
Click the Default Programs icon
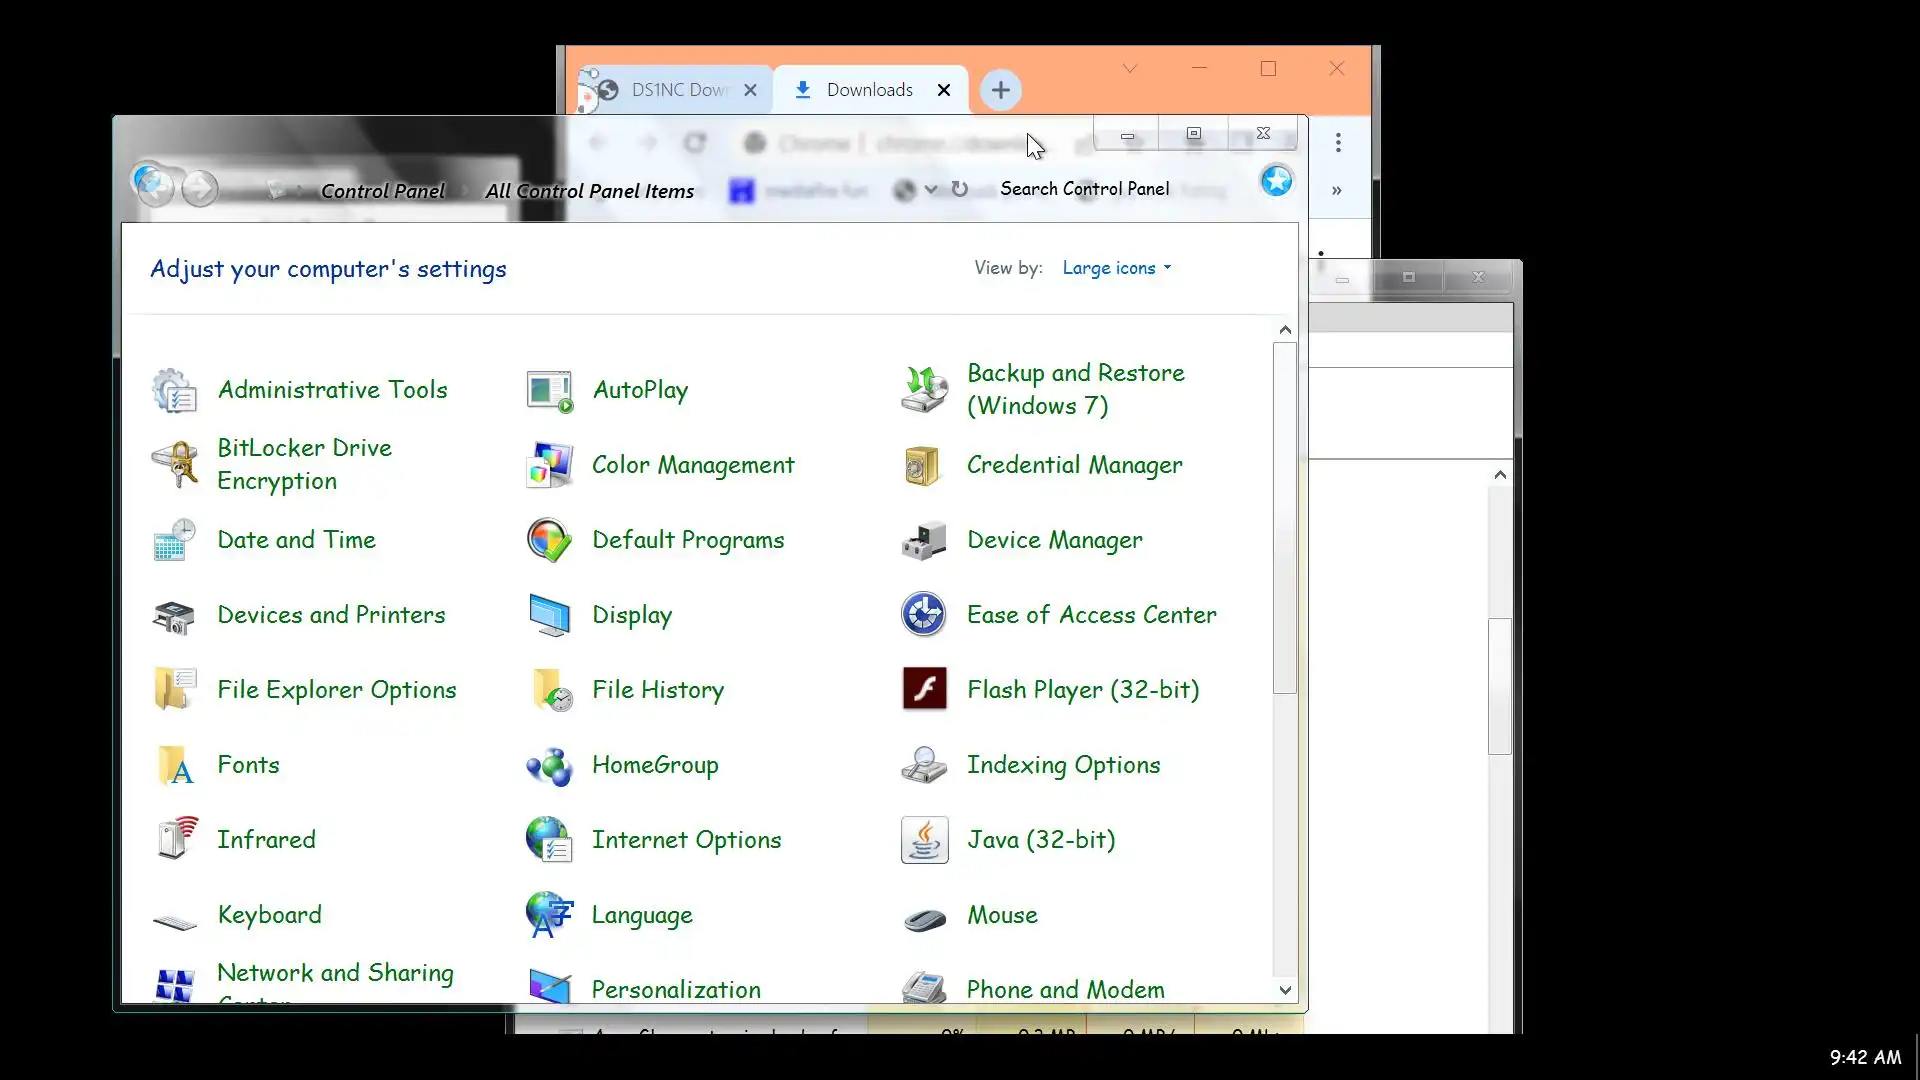pyautogui.click(x=549, y=540)
